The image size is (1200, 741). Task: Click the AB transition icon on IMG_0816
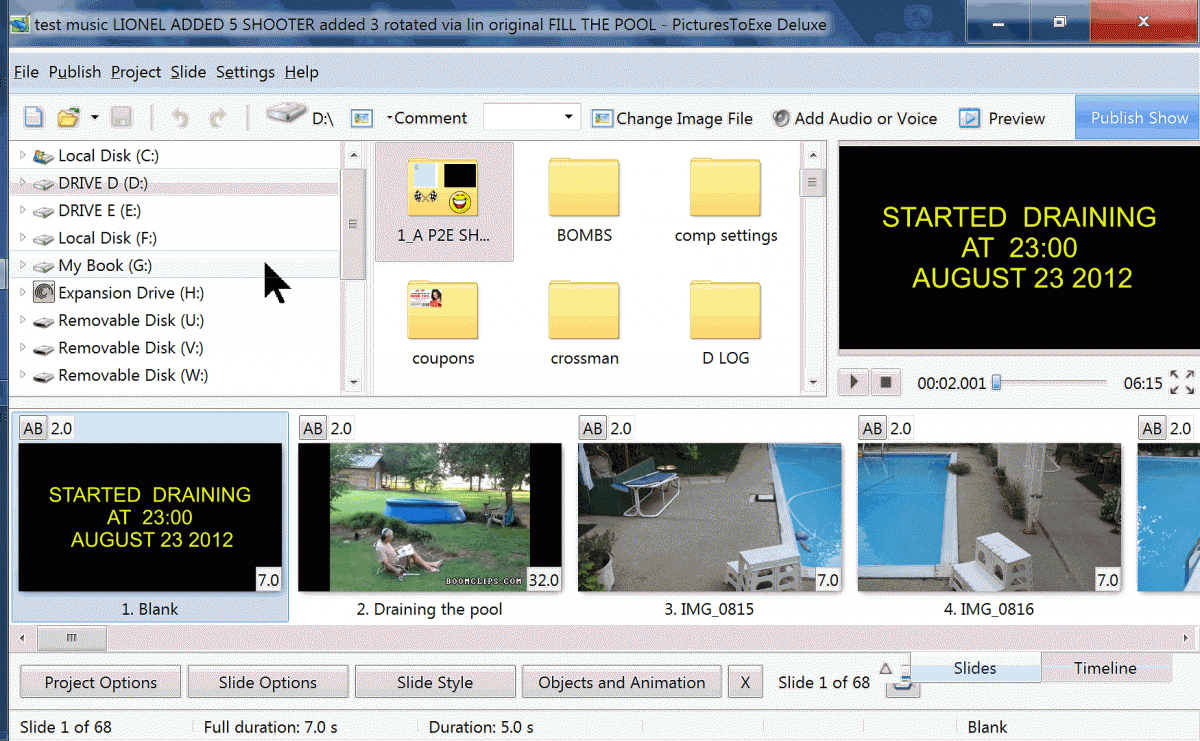(873, 428)
